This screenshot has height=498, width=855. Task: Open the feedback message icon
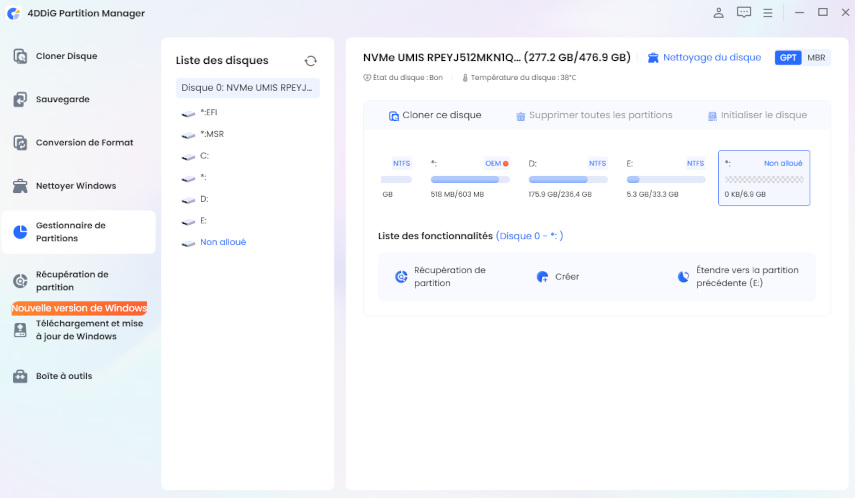(744, 13)
